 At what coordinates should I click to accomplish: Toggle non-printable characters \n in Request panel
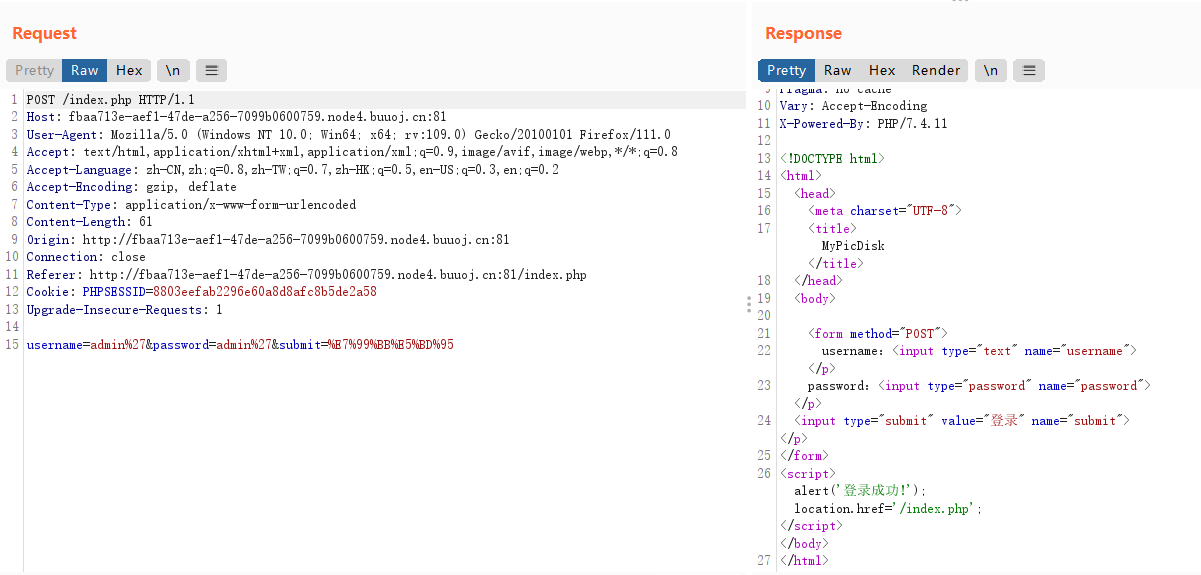pyautogui.click(x=173, y=70)
